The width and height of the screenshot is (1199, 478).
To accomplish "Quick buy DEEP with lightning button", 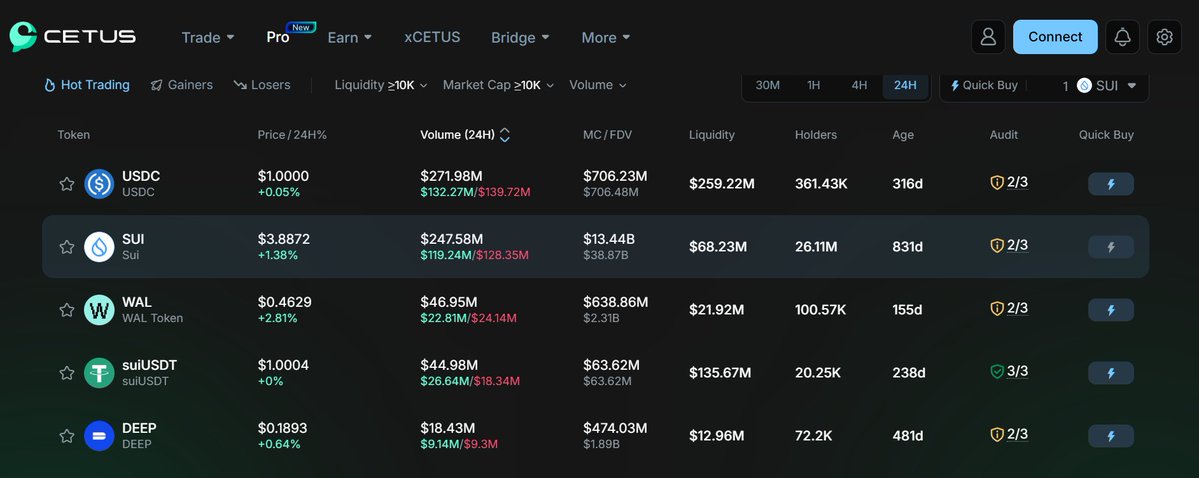I will (1110, 436).
